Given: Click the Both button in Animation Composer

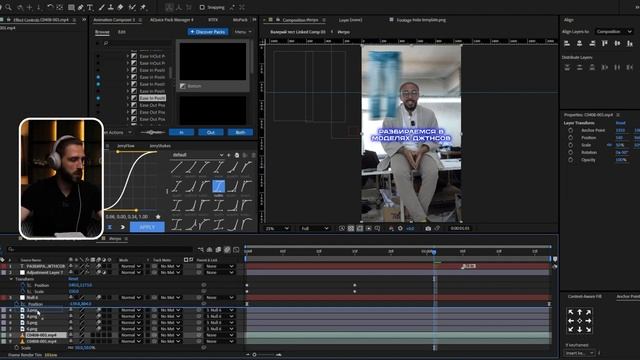Looking at the screenshot, I should tap(240, 132).
